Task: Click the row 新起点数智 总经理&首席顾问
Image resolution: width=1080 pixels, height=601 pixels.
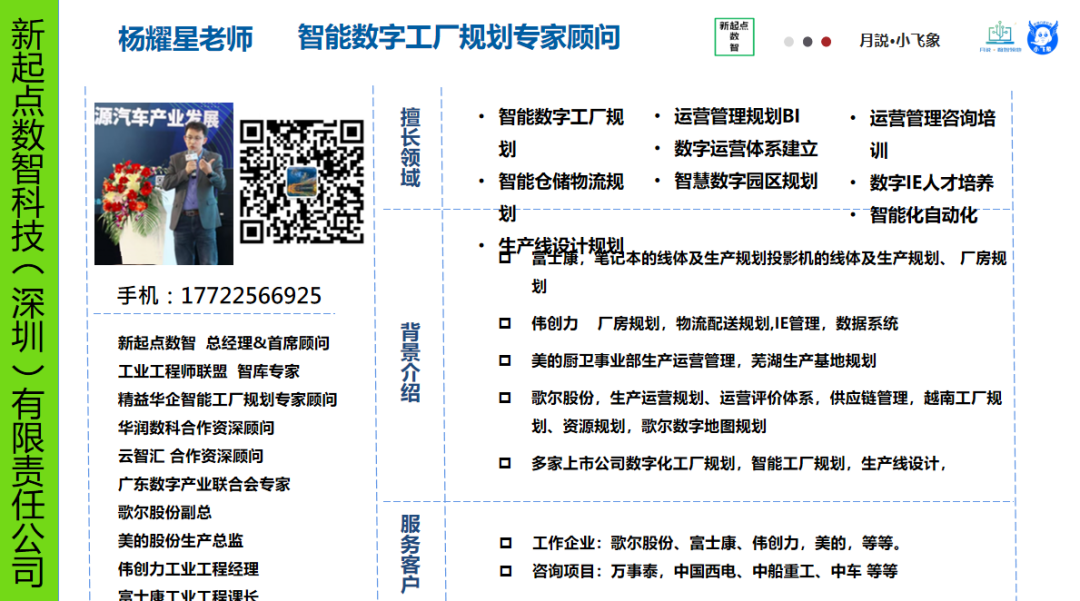Action: 223,343
